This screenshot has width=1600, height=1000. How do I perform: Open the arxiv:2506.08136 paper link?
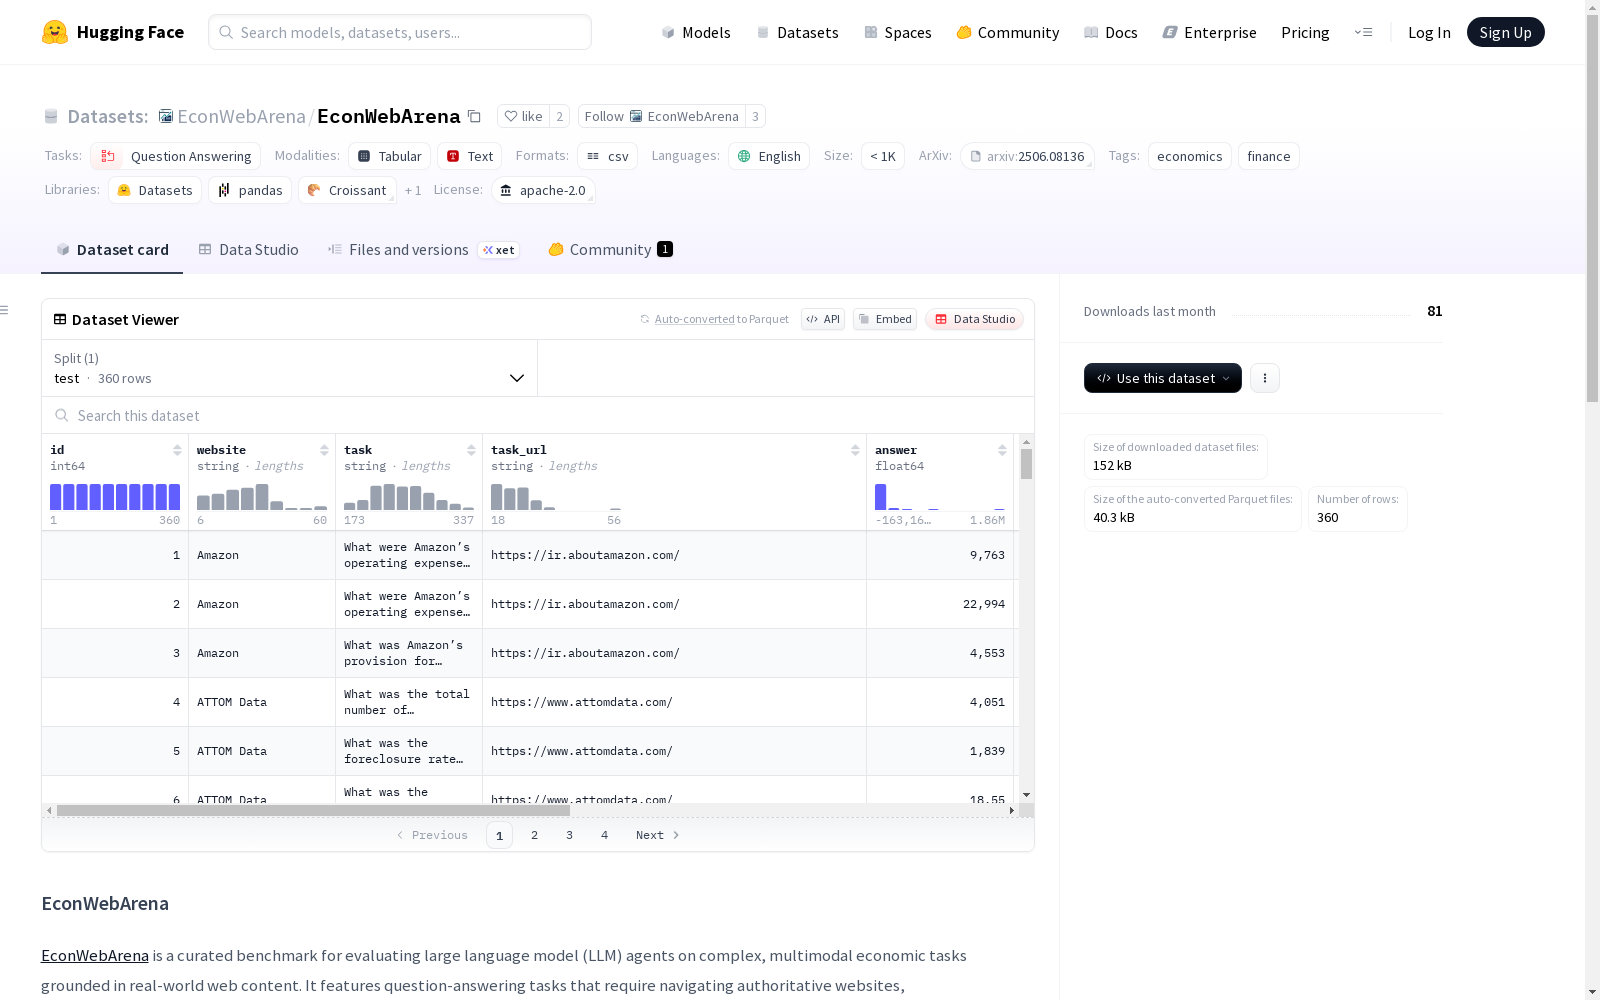coord(1027,156)
